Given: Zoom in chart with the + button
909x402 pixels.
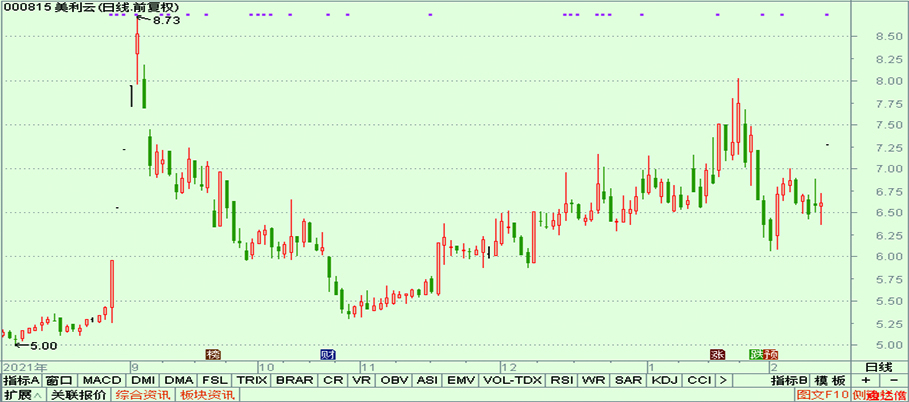Looking at the screenshot, I should point(866,381).
